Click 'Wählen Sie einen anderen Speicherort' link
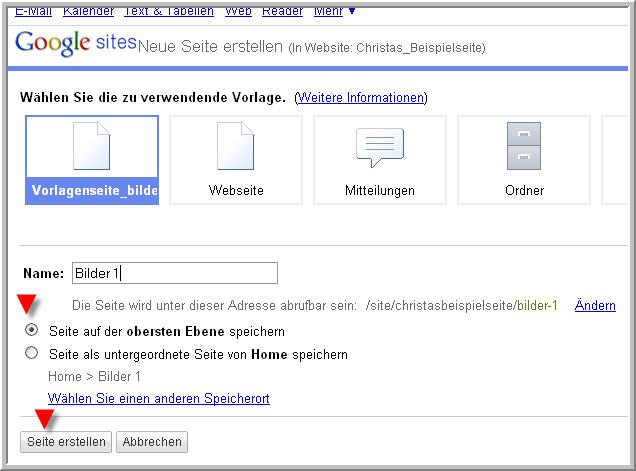The width and height of the screenshot is (636, 471). (158, 399)
